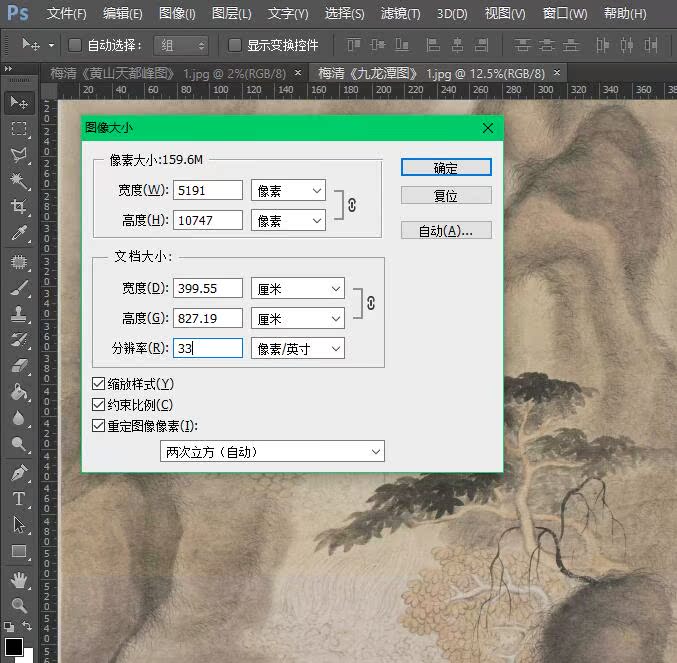Click the Align Top Edges icon
This screenshot has height=663, width=677.
[354, 44]
